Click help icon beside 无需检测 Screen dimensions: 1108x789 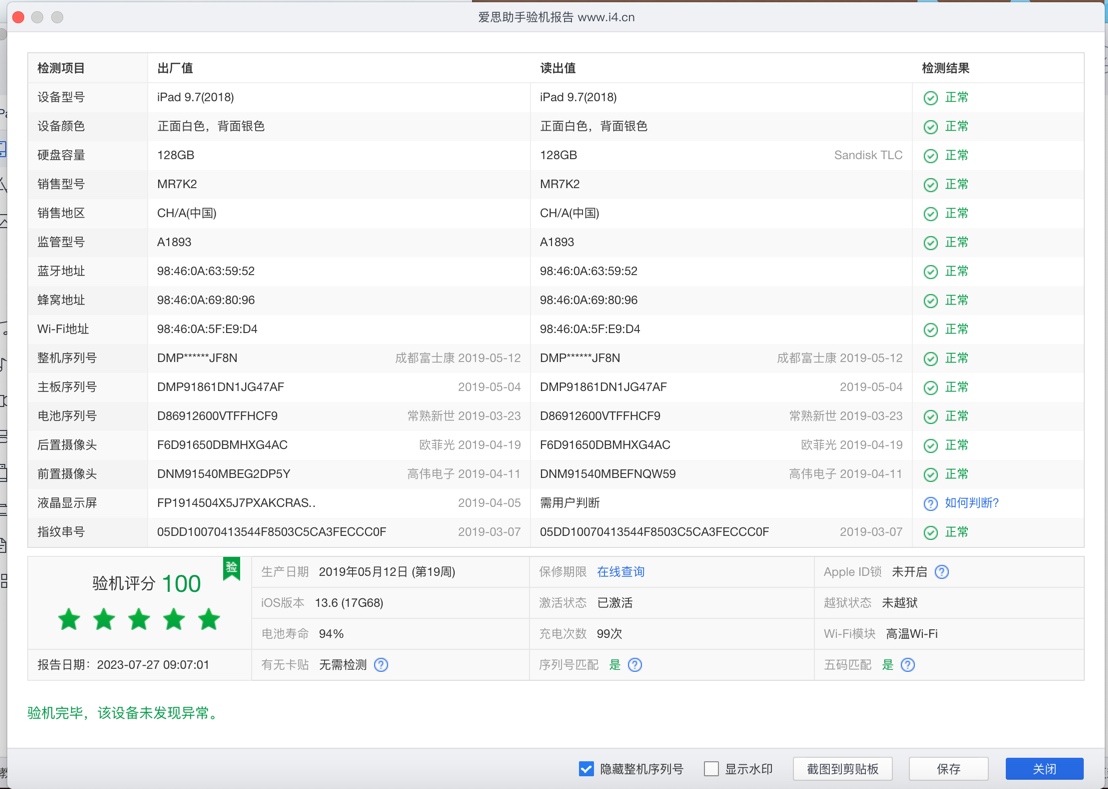point(381,665)
